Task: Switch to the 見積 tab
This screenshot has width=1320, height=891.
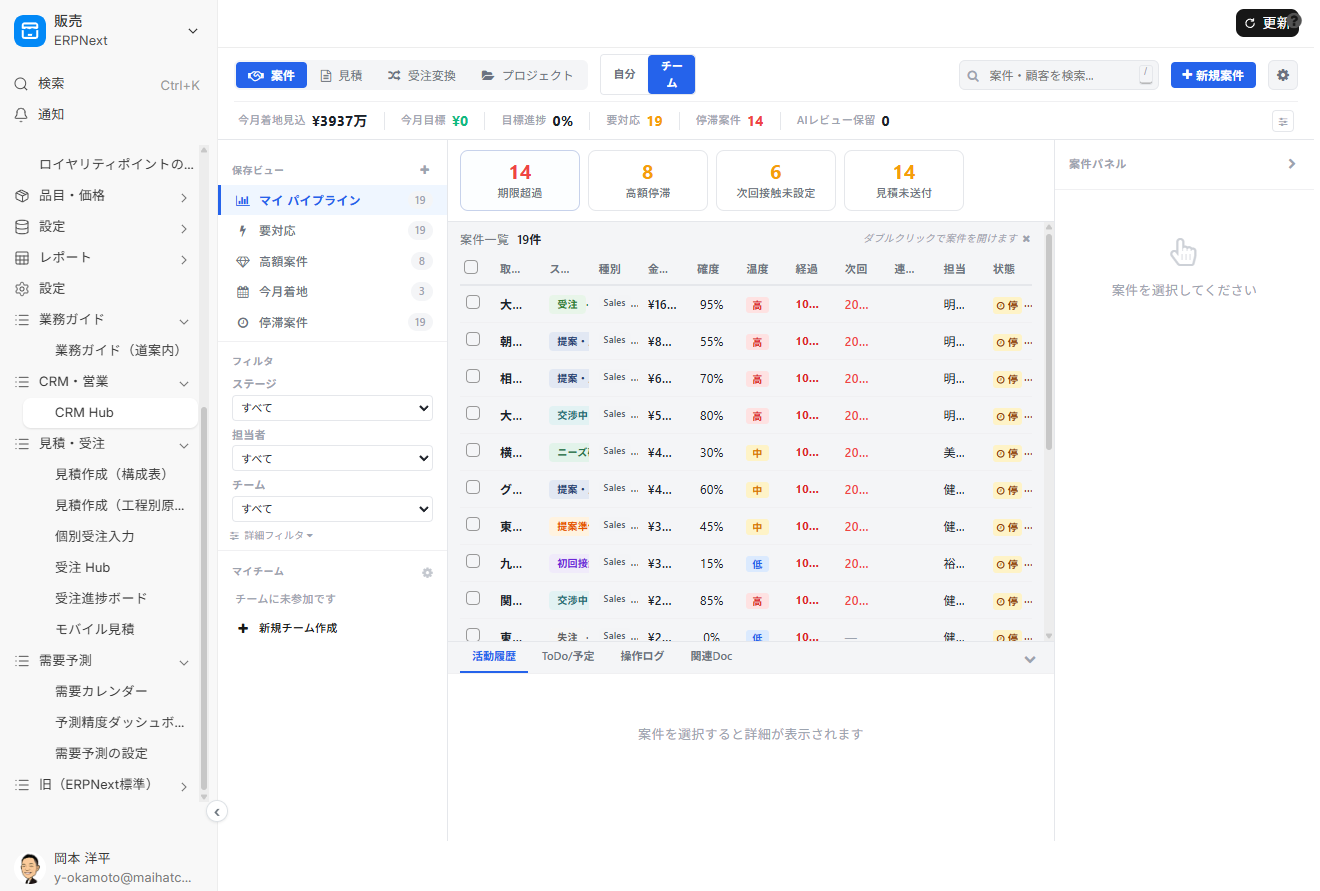Action: tap(341, 76)
